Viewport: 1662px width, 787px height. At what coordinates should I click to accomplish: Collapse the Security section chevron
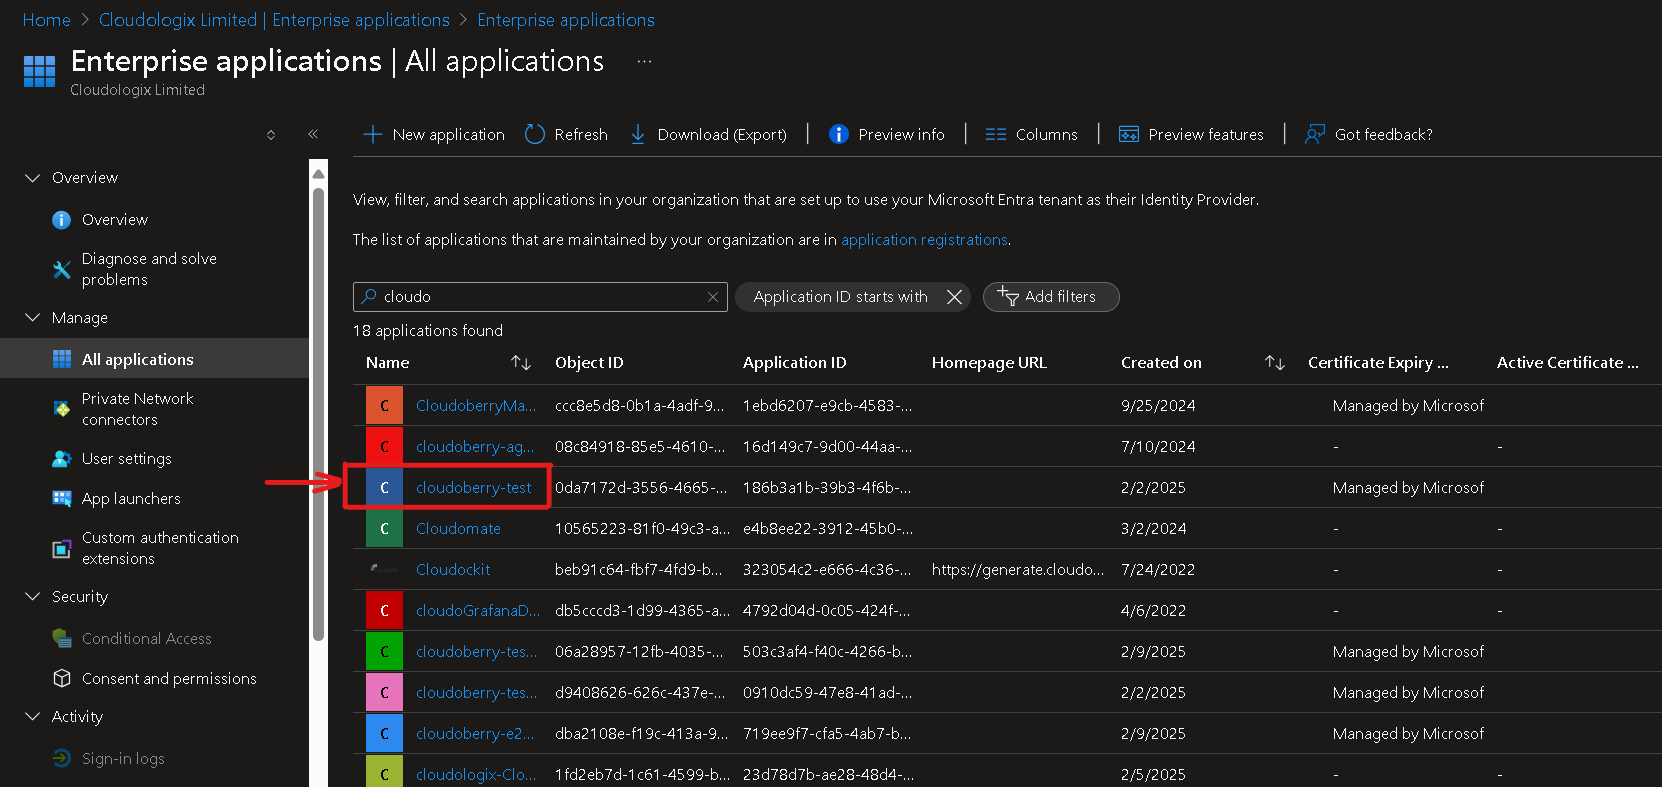tap(32, 597)
